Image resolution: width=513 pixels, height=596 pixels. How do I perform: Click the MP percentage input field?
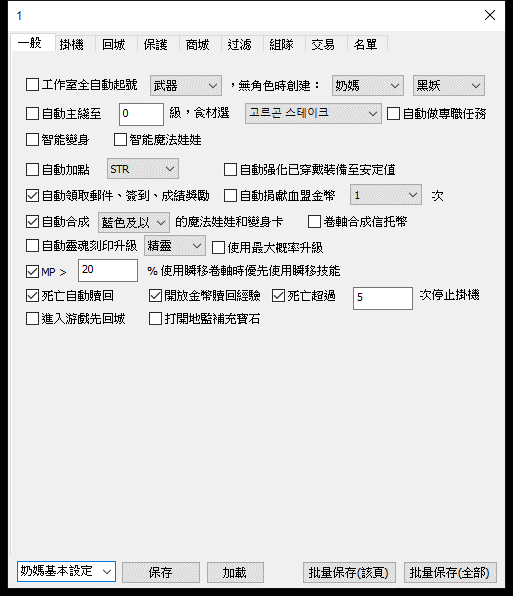tap(108, 270)
